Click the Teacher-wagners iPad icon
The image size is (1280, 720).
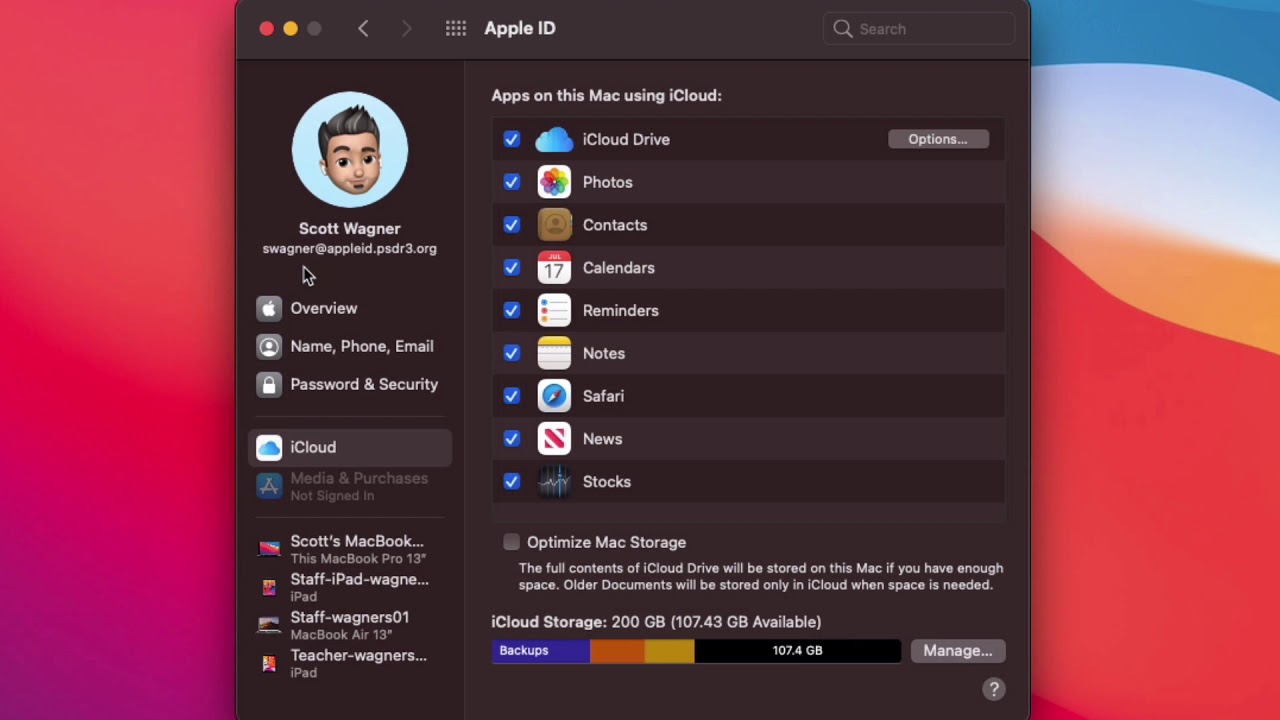pyautogui.click(x=269, y=663)
